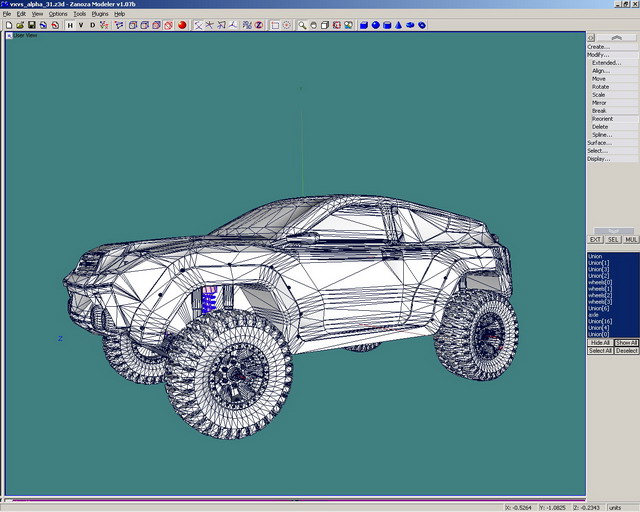Create a blue cone primitive
Viewport: 640px width, 512px height.
(x=398, y=25)
